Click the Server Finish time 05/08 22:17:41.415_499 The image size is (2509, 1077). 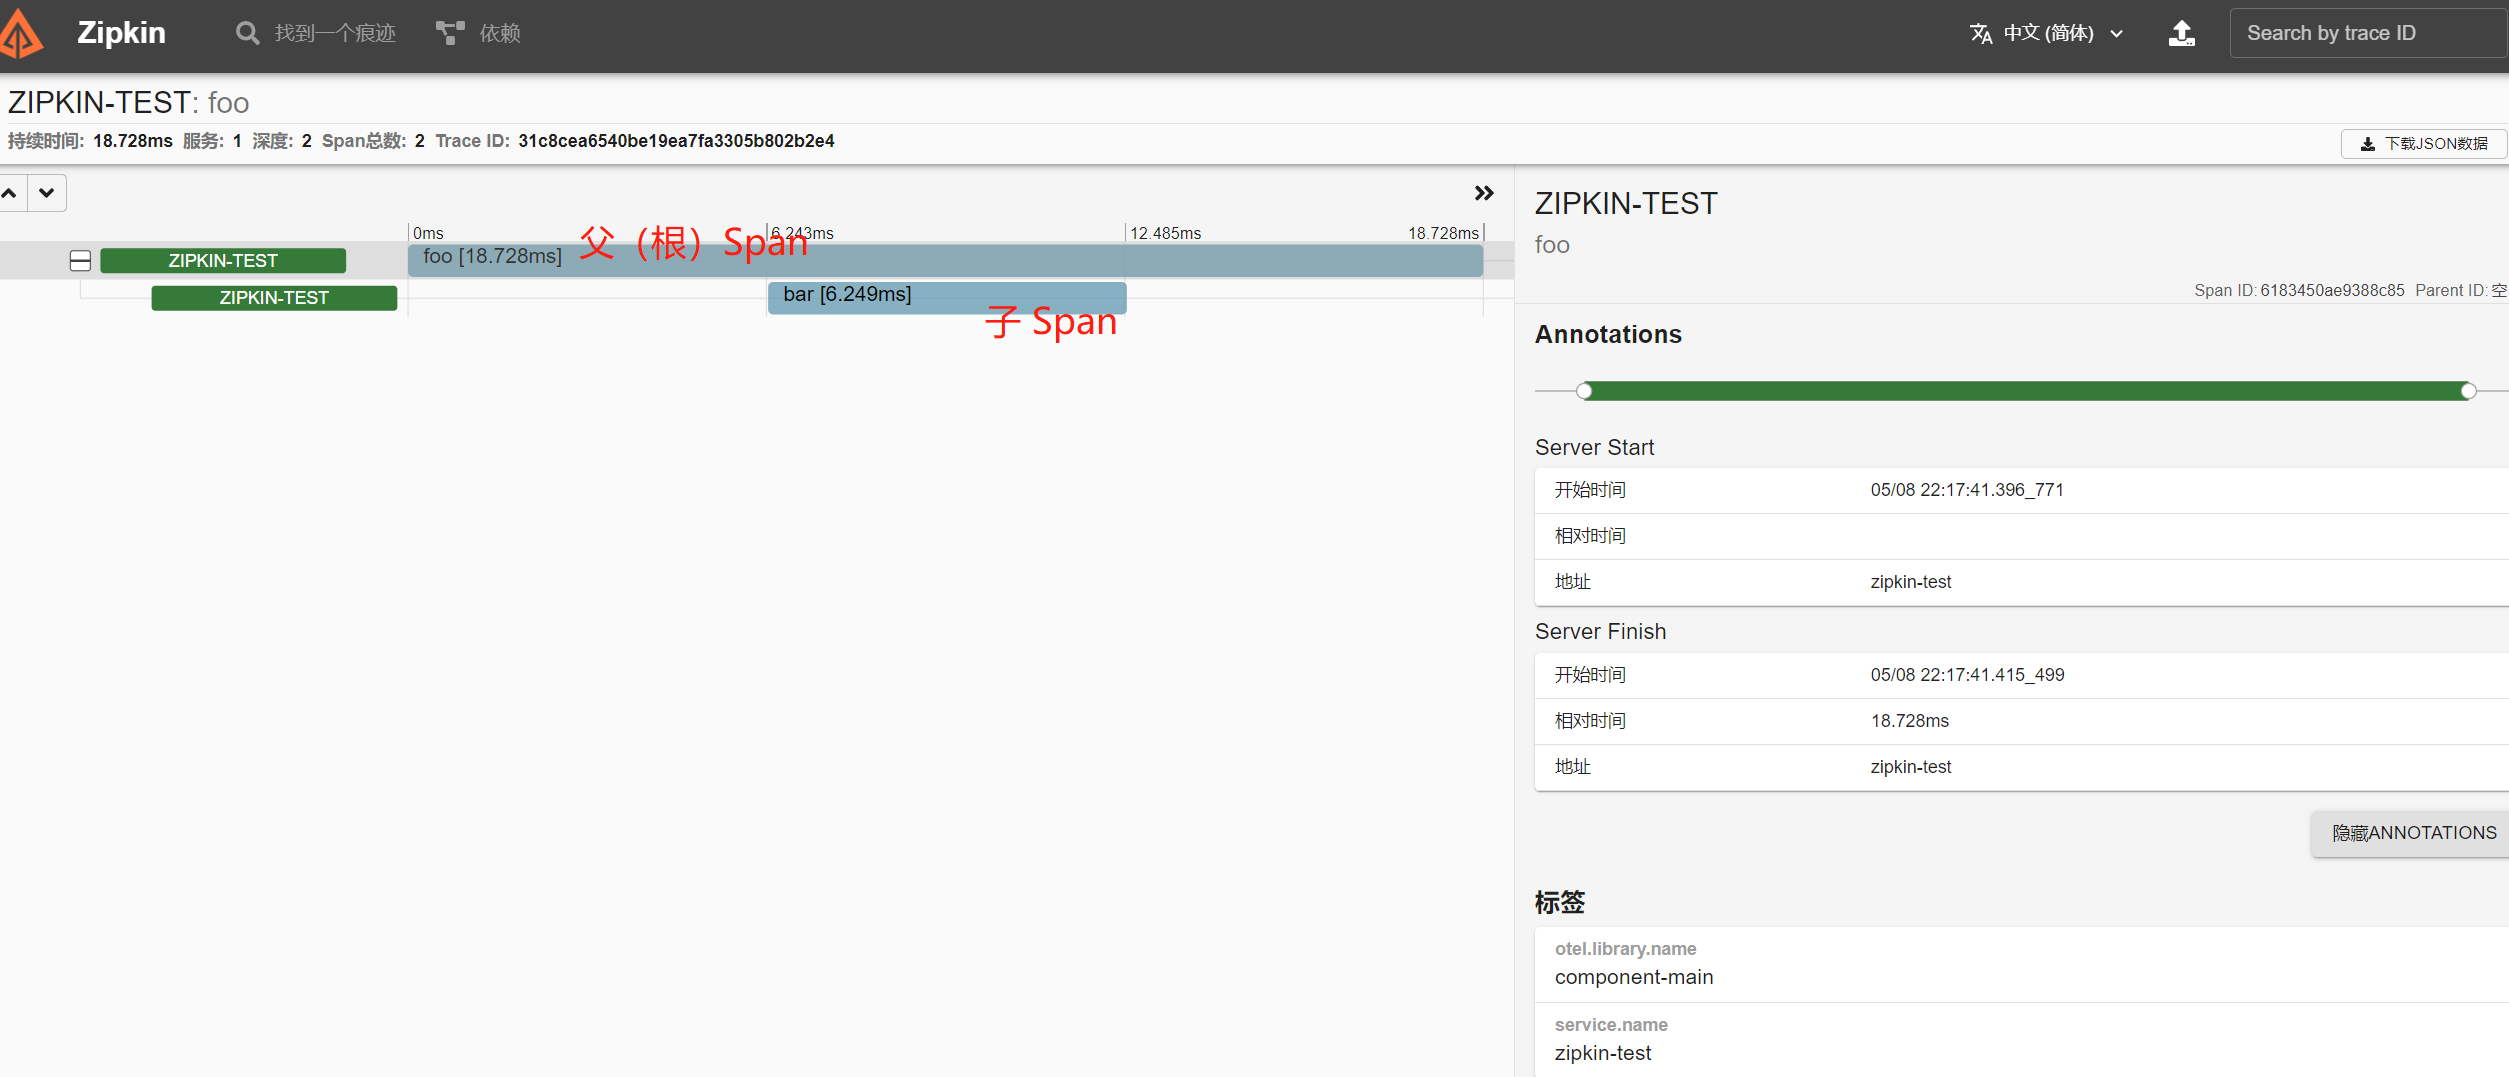(x=1967, y=675)
